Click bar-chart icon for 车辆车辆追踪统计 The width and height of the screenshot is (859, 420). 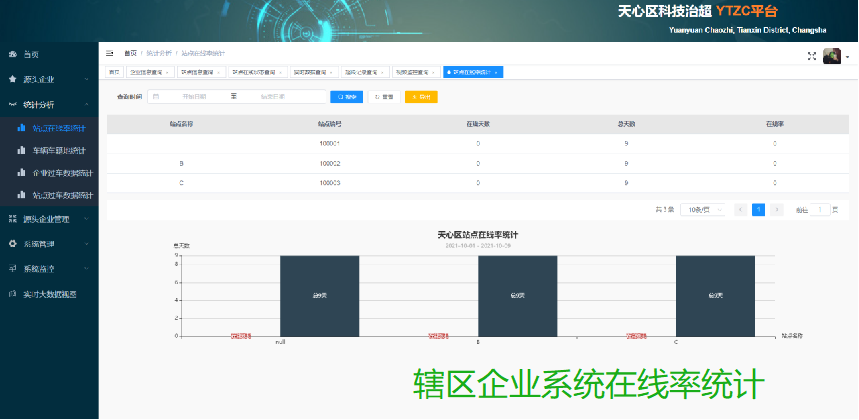tap(21, 150)
